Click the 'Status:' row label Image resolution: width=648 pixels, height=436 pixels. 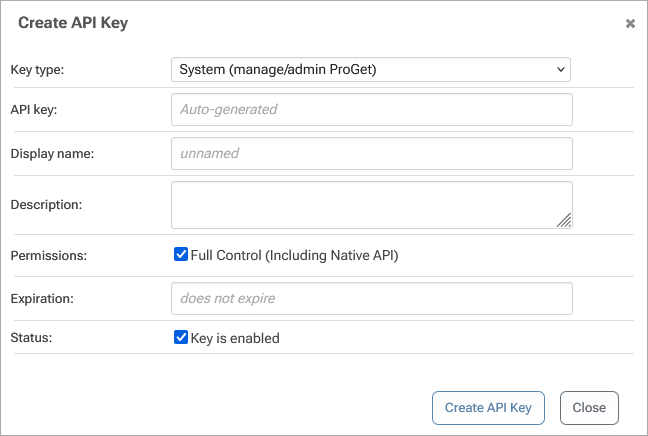pyautogui.click(x=31, y=338)
